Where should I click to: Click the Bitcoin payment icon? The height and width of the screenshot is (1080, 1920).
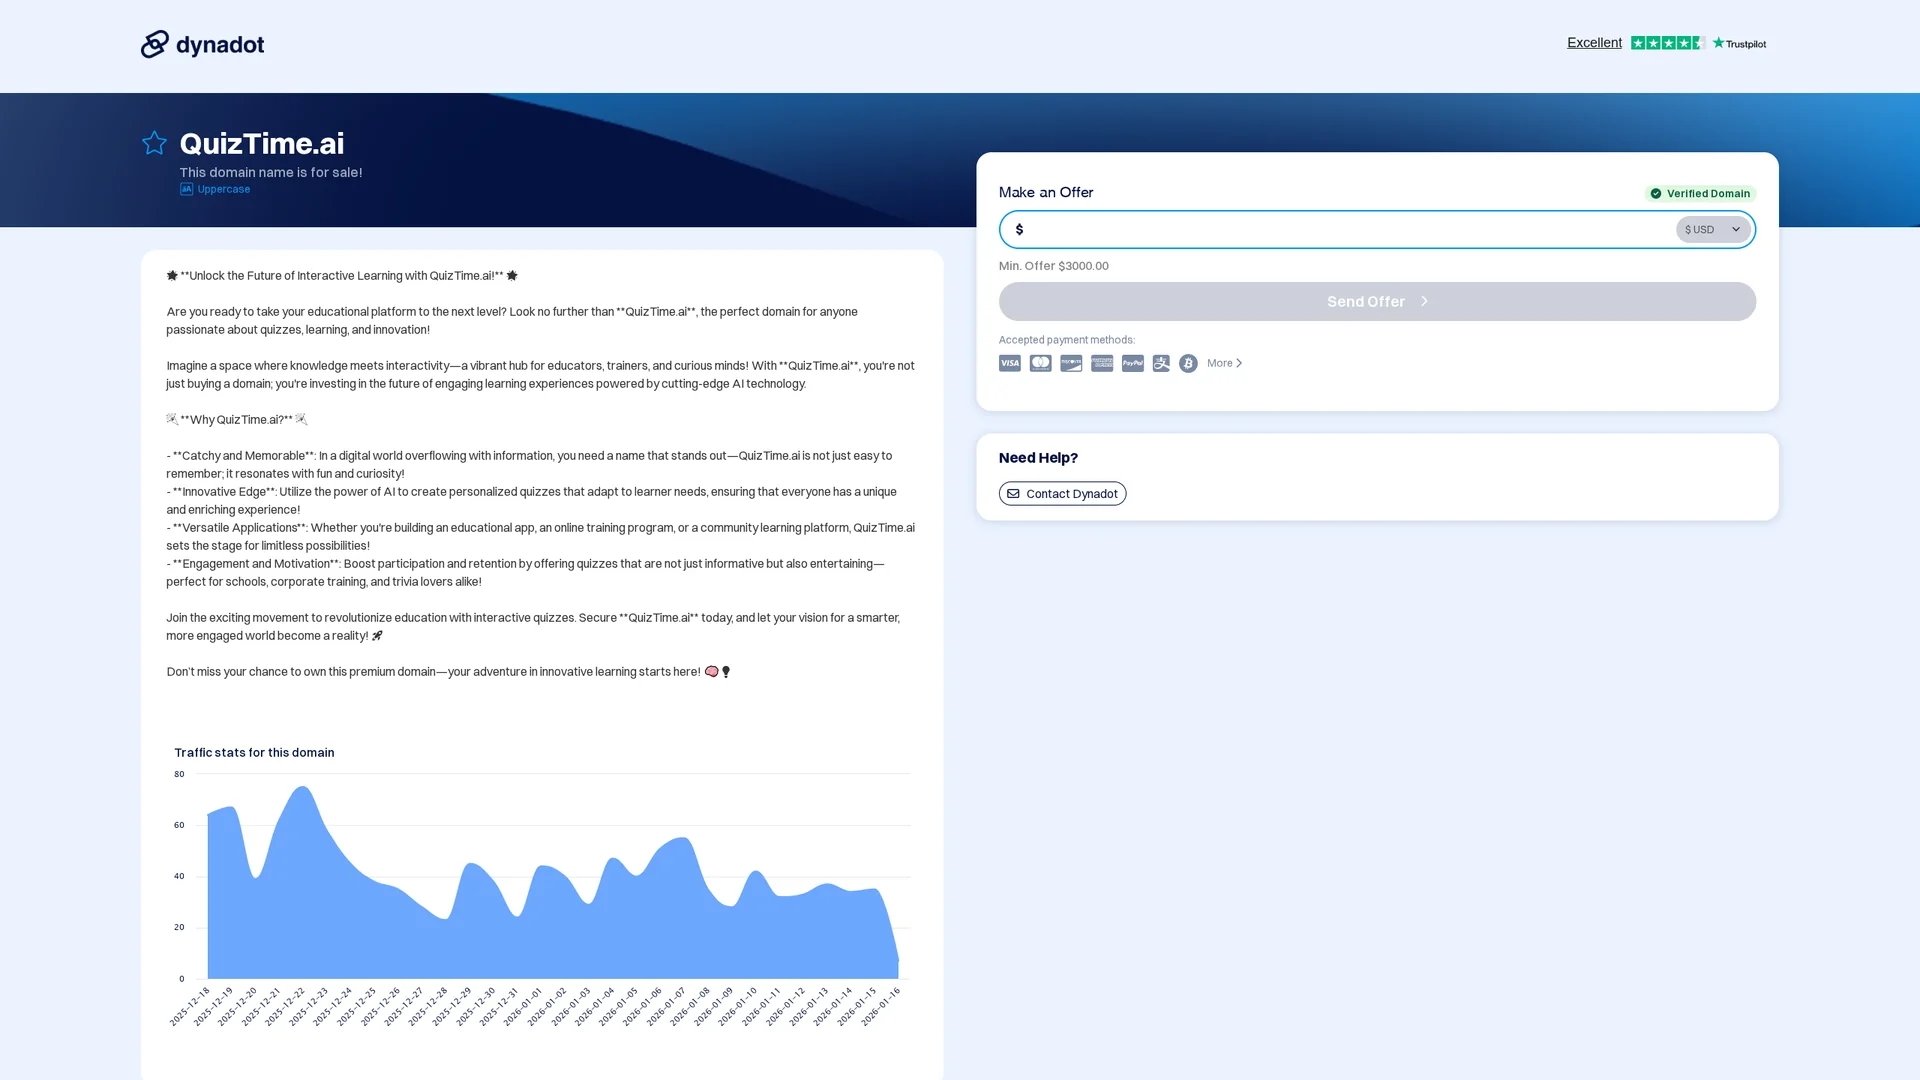click(1188, 363)
